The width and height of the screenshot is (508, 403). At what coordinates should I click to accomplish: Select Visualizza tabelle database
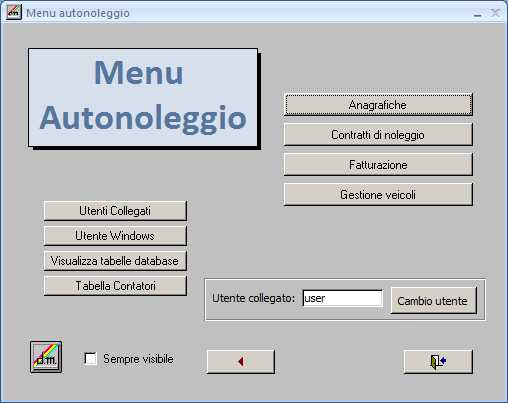tap(115, 261)
